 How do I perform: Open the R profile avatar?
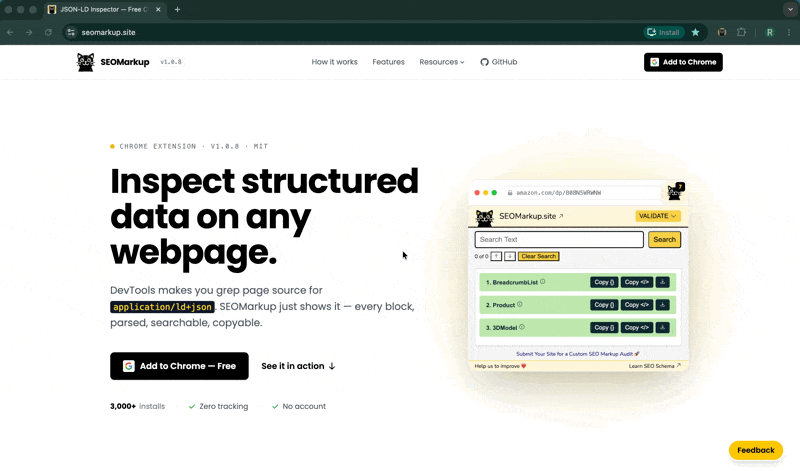[769, 32]
